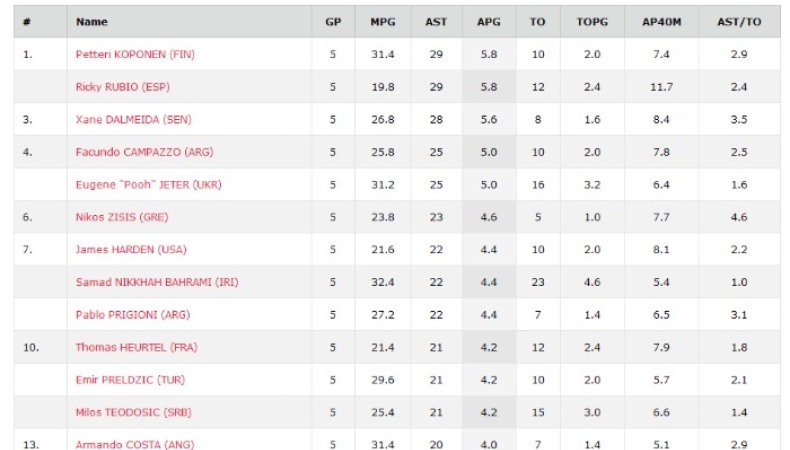Image resolution: width=790 pixels, height=450 pixels.
Task: Open Petteri KOPONEN (FIN) player link
Action: (135, 54)
